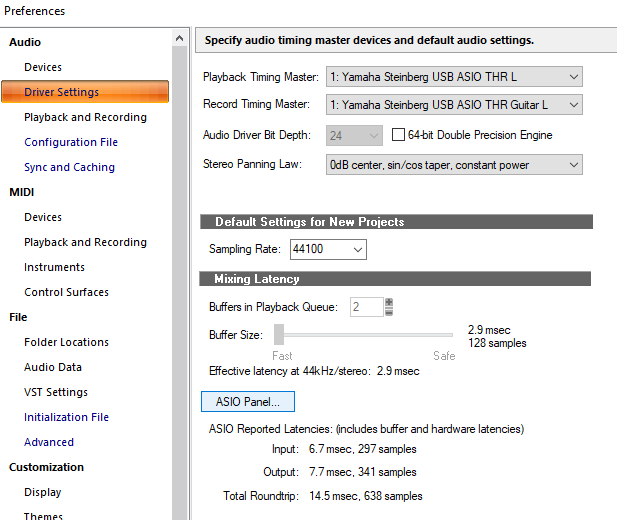The image size is (617, 520).
Task: Enable 64-bit Double Precision Engine checkbox
Action: click(399, 135)
